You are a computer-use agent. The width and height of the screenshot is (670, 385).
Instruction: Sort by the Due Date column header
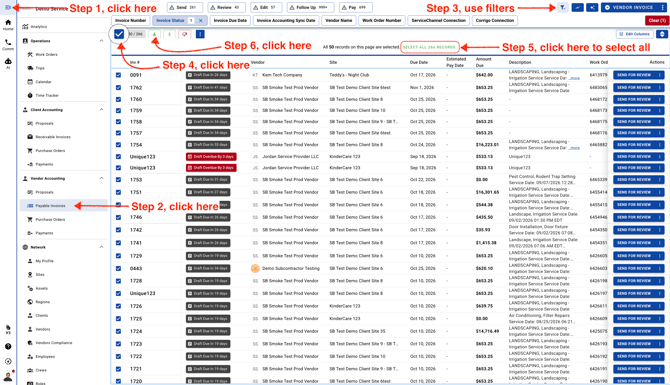pyautogui.click(x=418, y=62)
